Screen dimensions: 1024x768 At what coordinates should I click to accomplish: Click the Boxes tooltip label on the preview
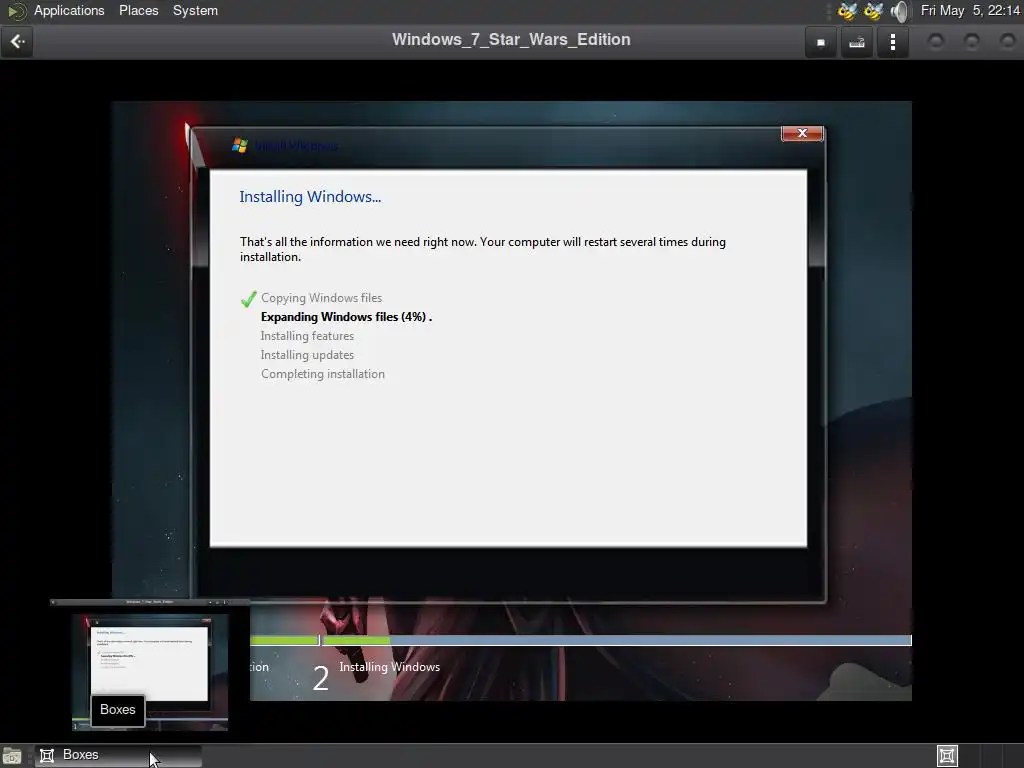(x=118, y=710)
